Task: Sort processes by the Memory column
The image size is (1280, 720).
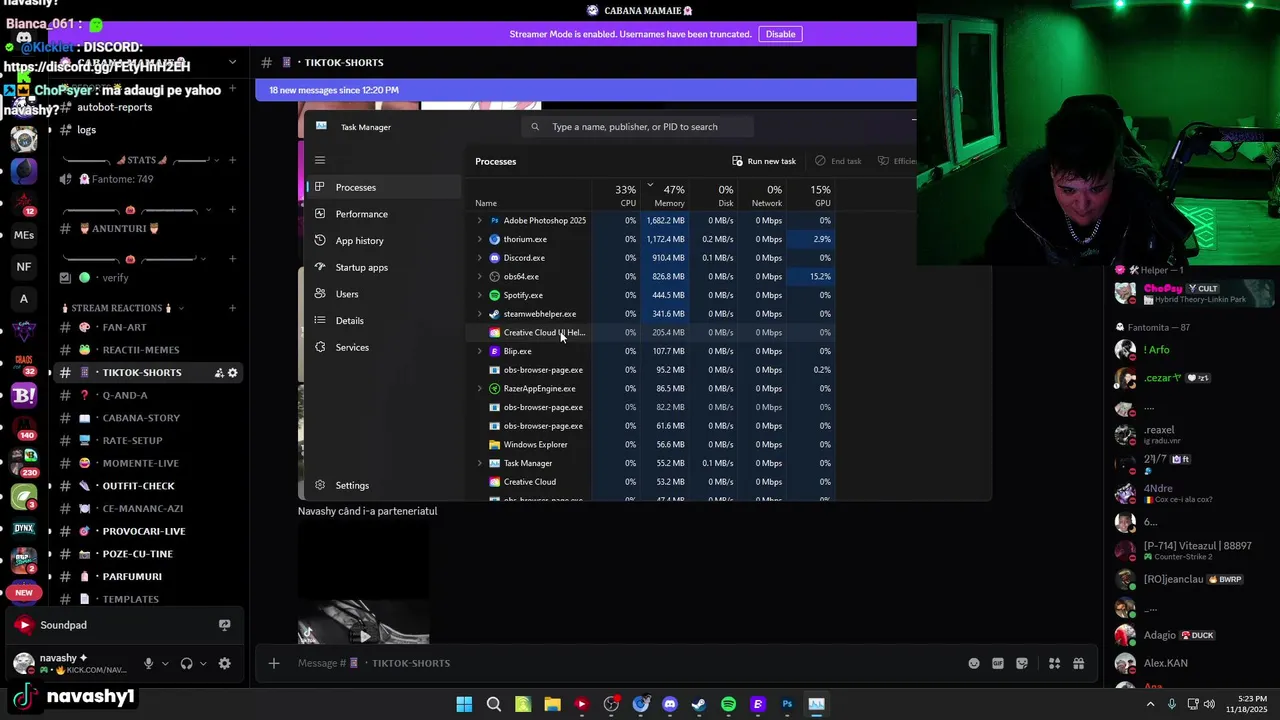Action: click(667, 195)
